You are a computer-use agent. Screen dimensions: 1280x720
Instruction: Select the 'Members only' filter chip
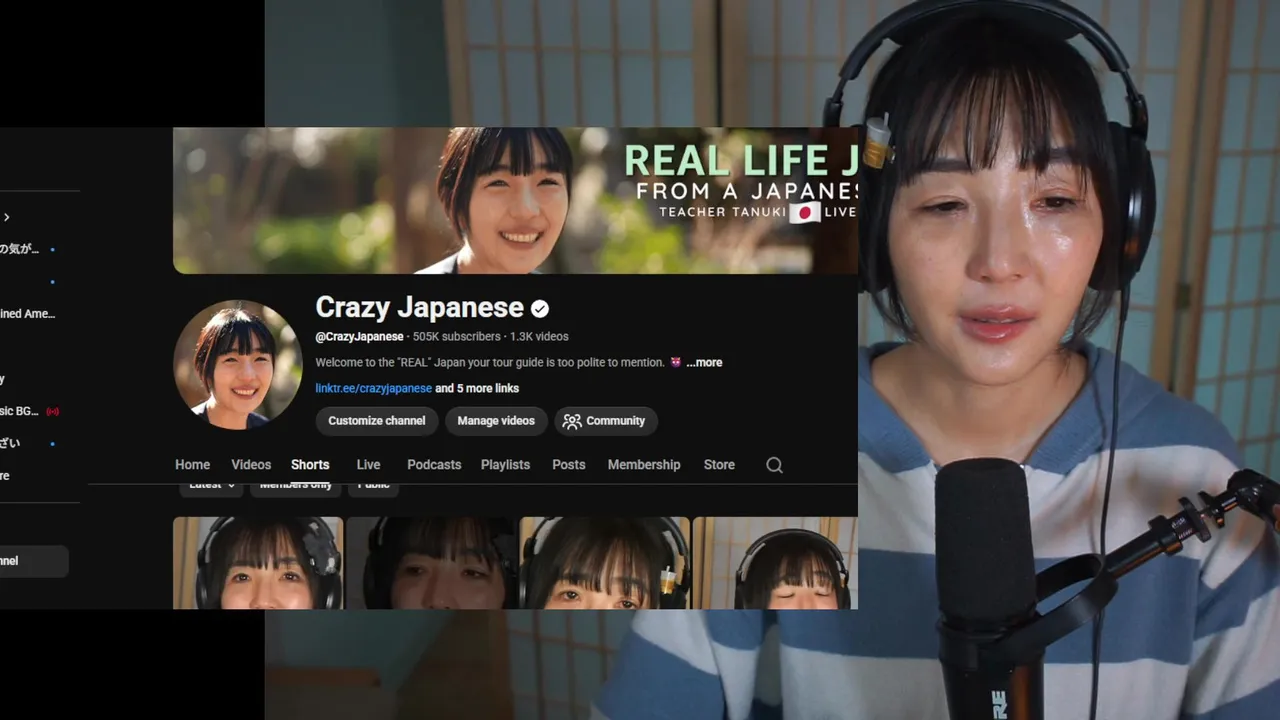[296, 487]
